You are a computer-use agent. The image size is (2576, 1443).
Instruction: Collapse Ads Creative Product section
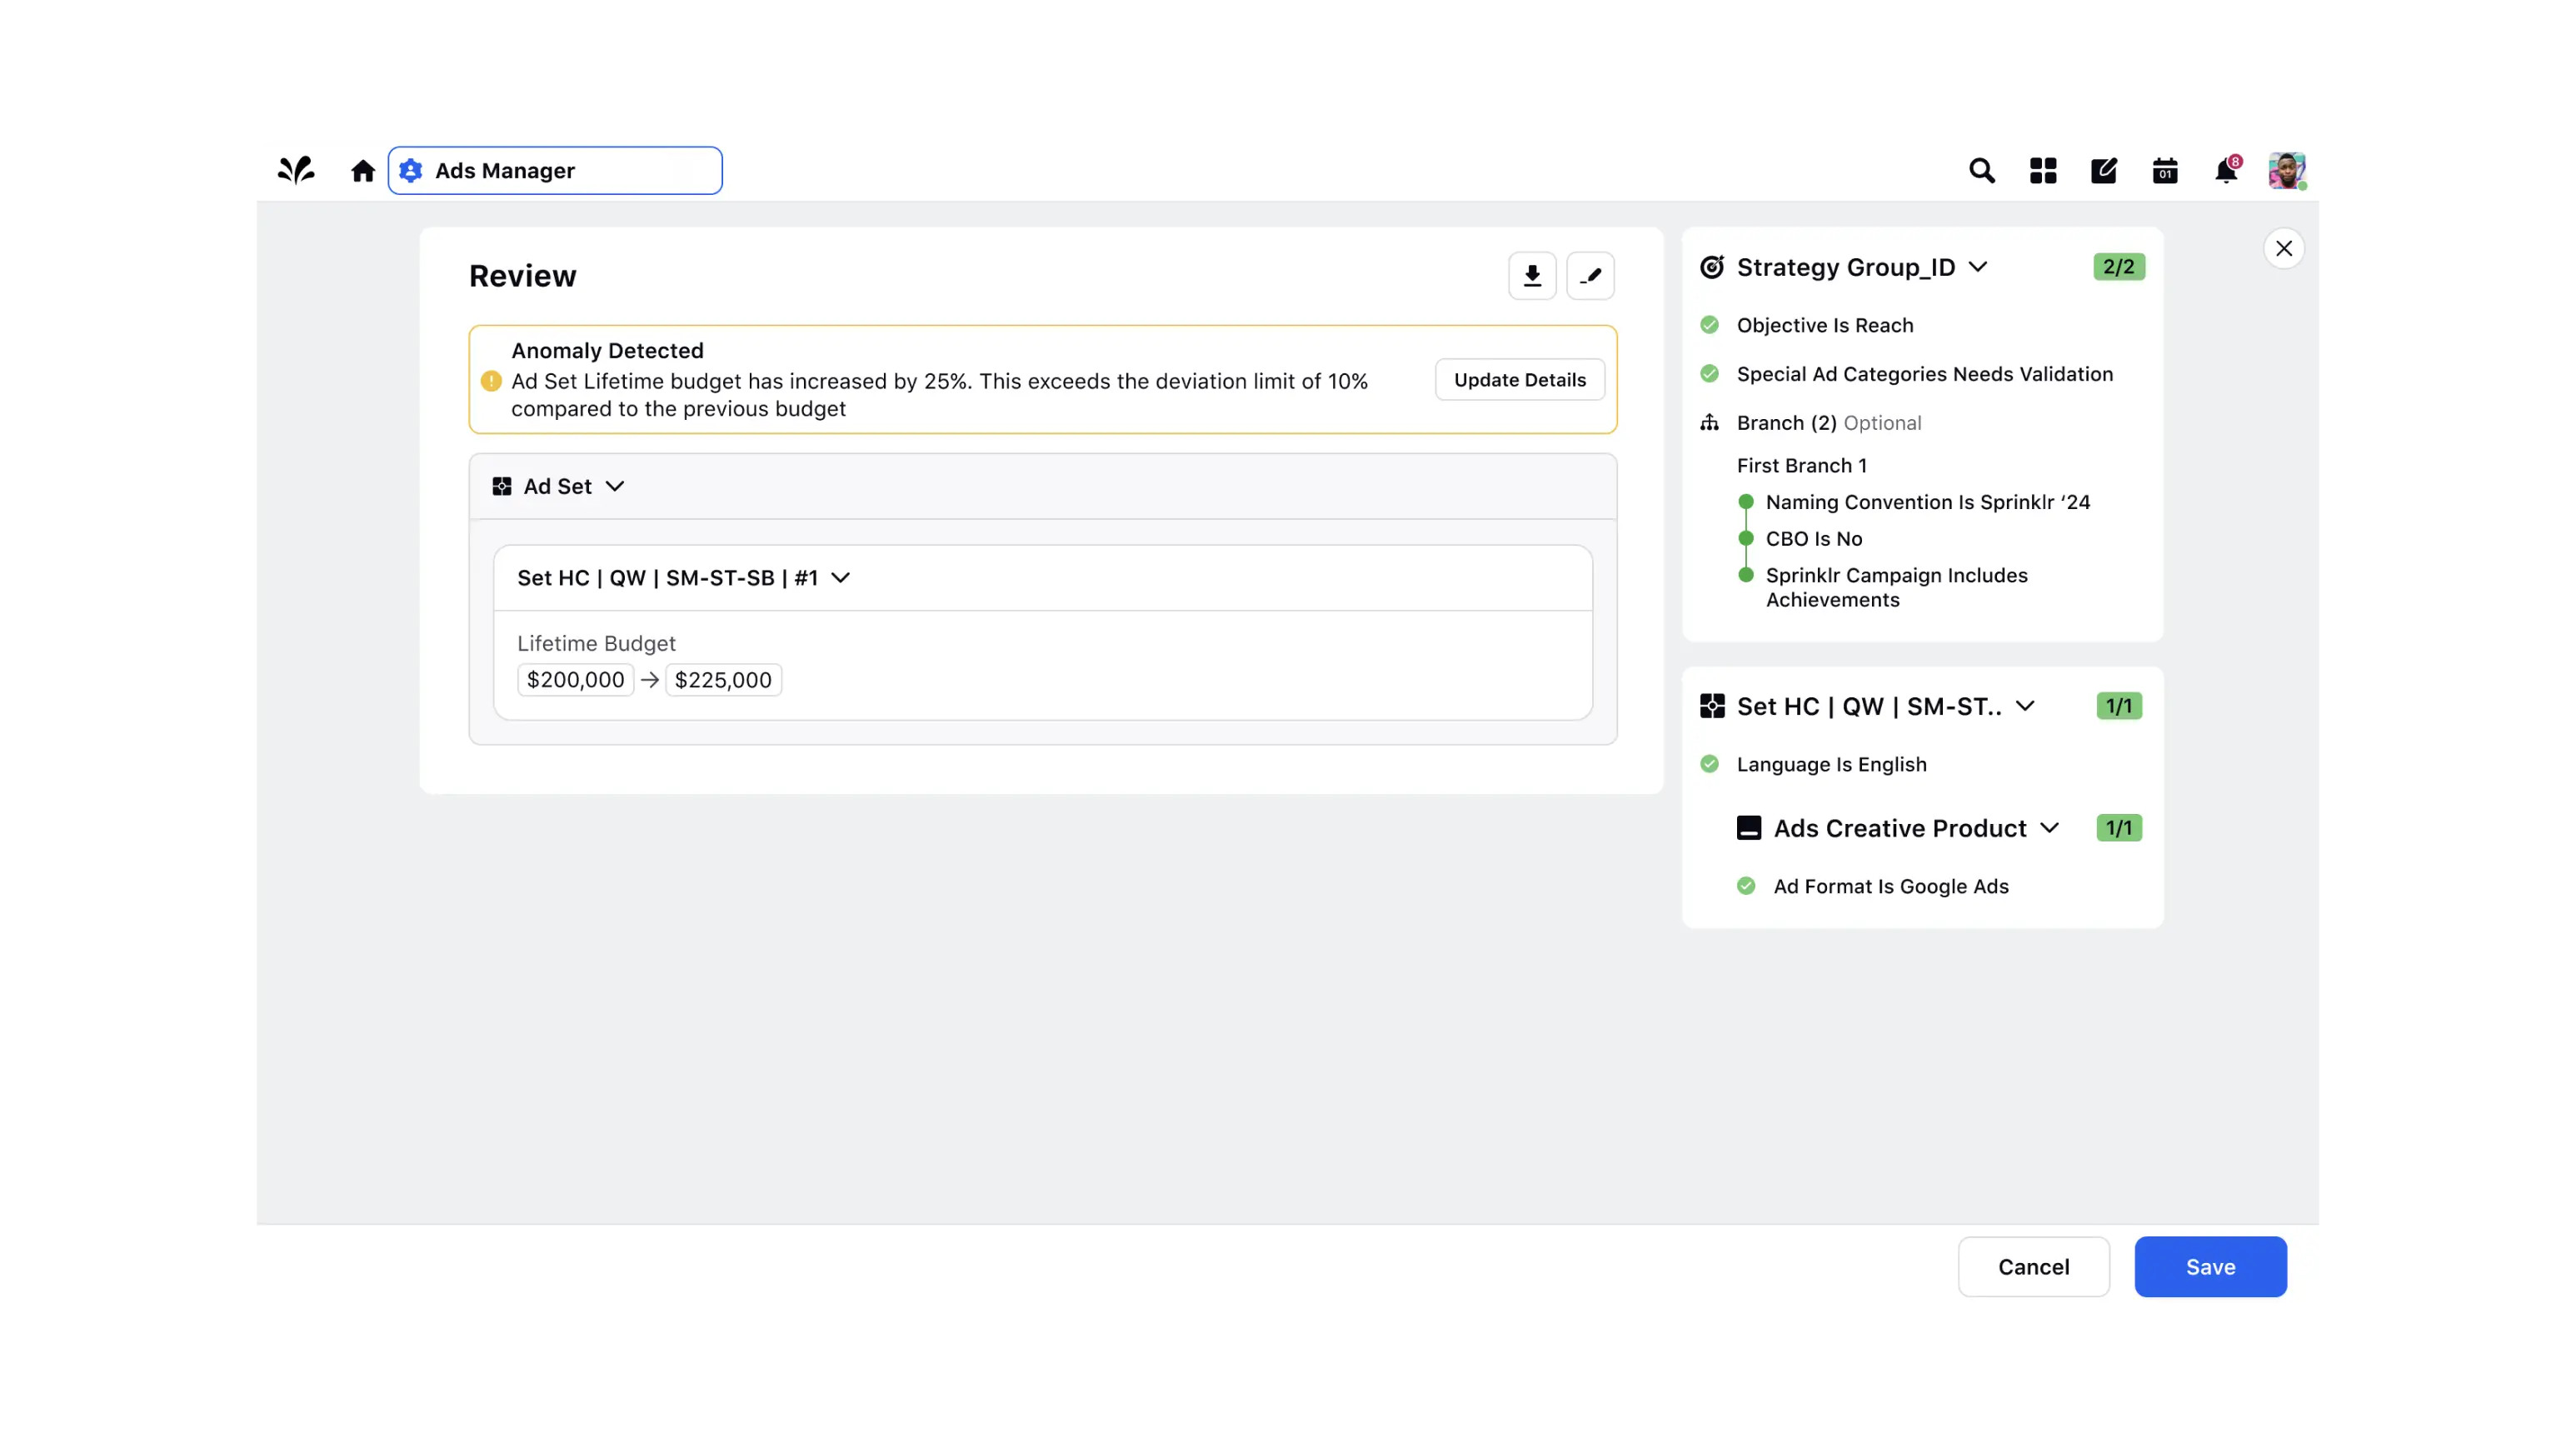click(2049, 828)
